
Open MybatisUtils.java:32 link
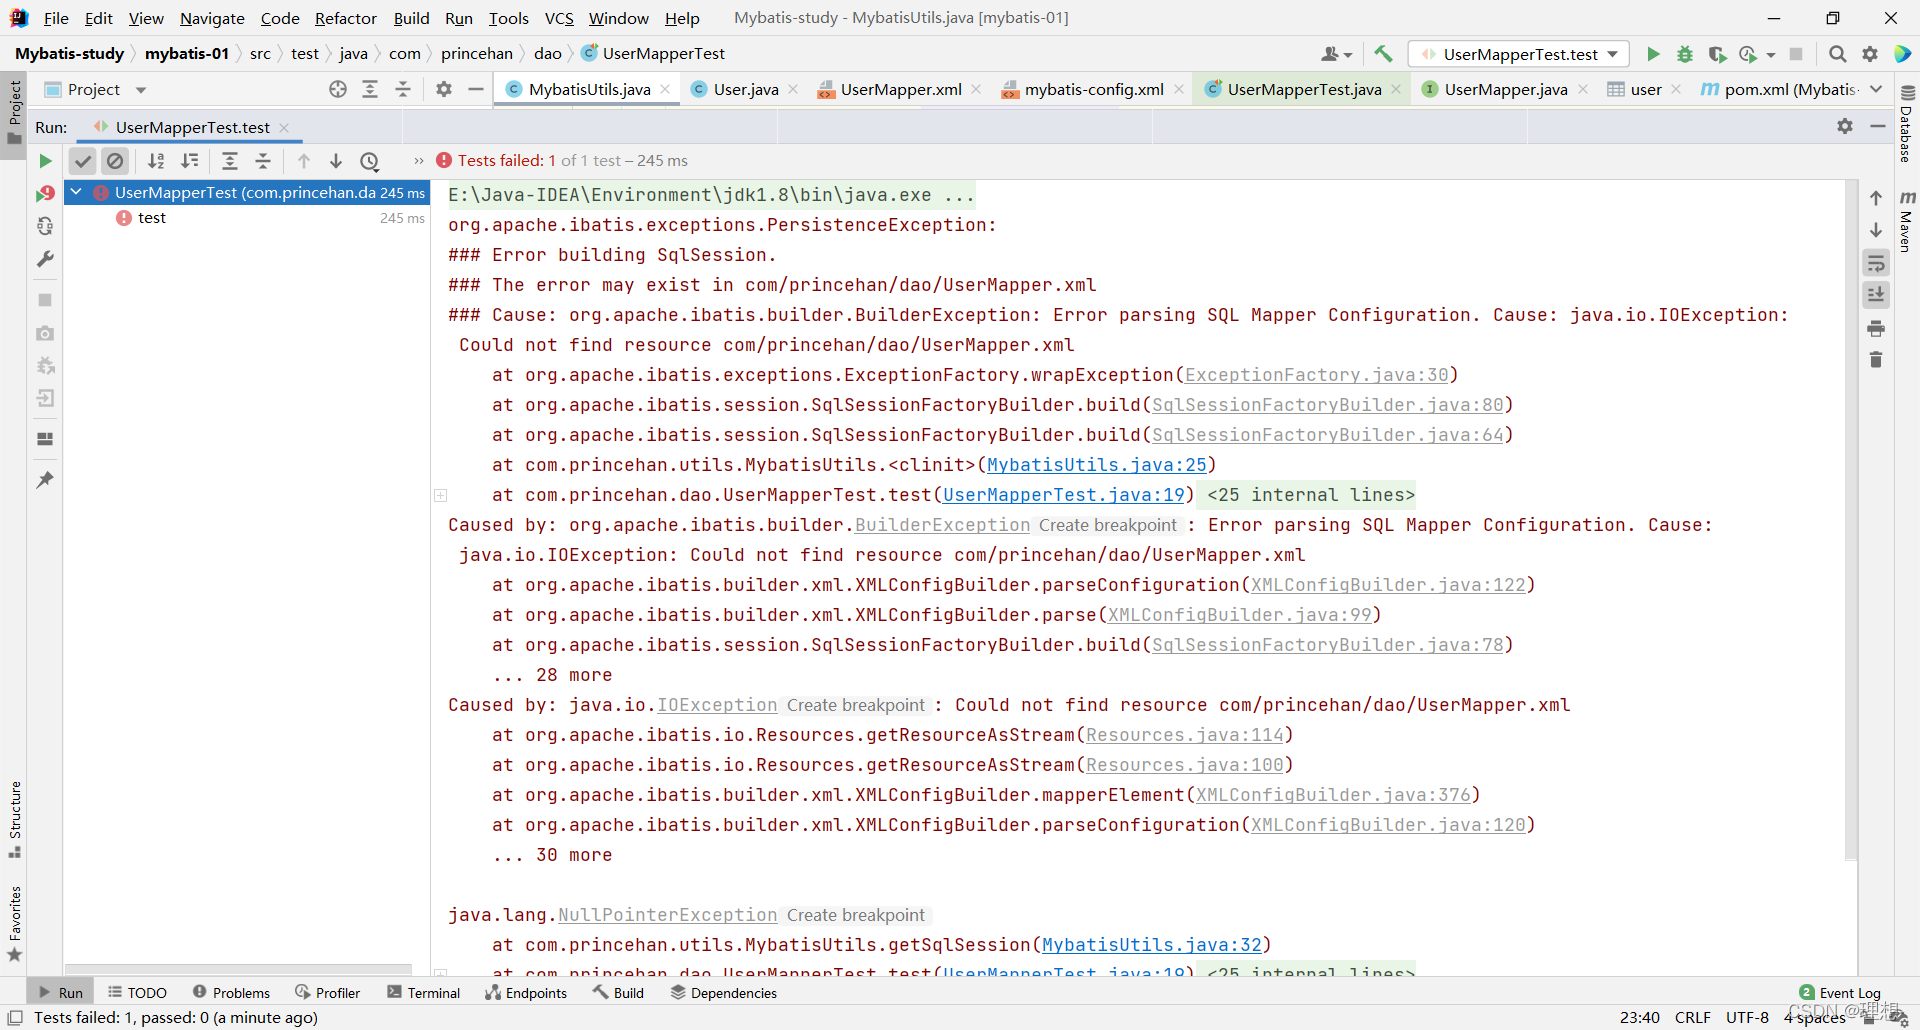(x=1152, y=945)
